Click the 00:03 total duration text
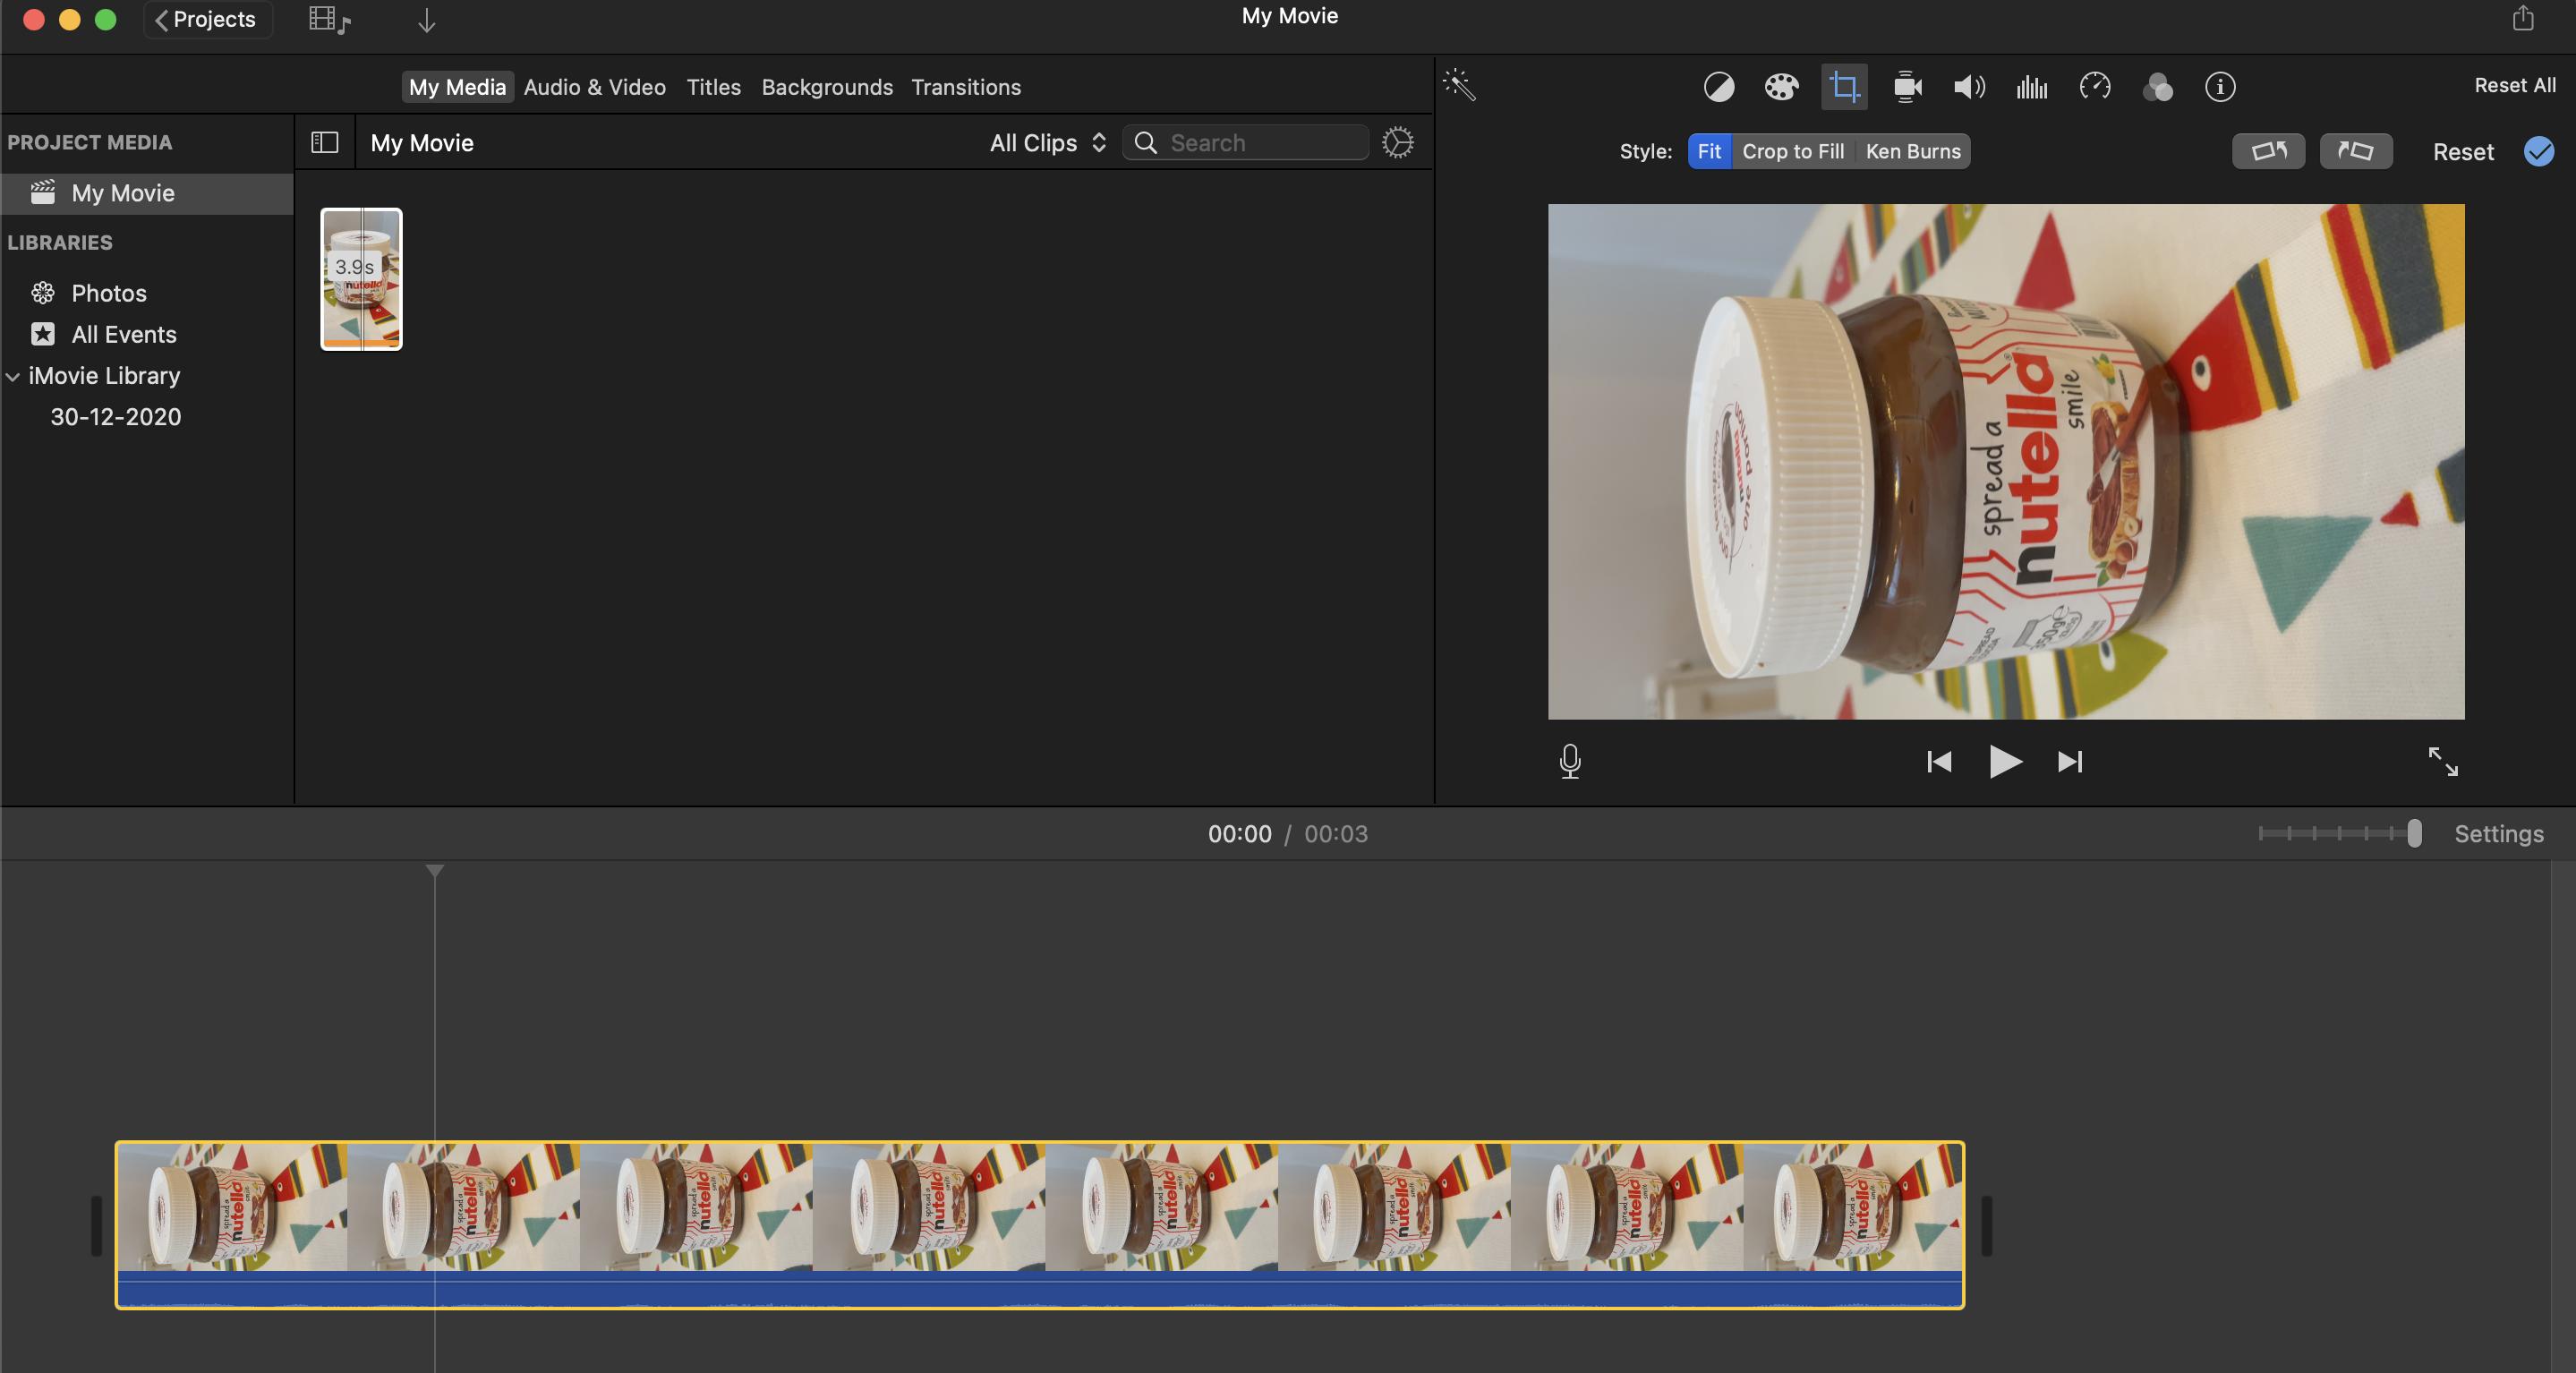Image resolution: width=2576 pixels, height=1373 pixels. (x=1335, y=834)
